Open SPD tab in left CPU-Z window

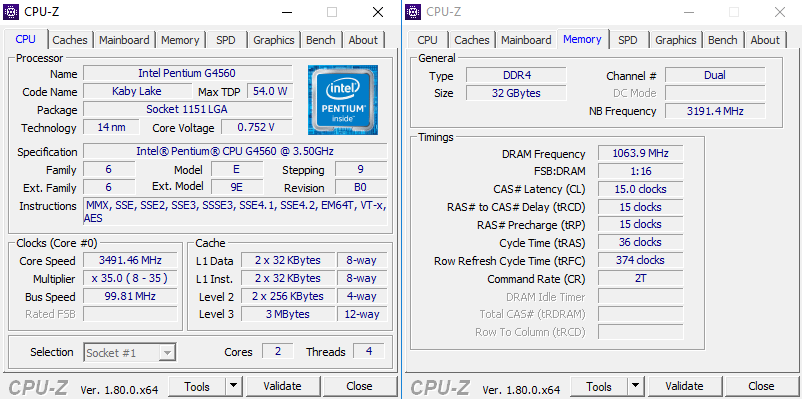(x=226, y=40)
